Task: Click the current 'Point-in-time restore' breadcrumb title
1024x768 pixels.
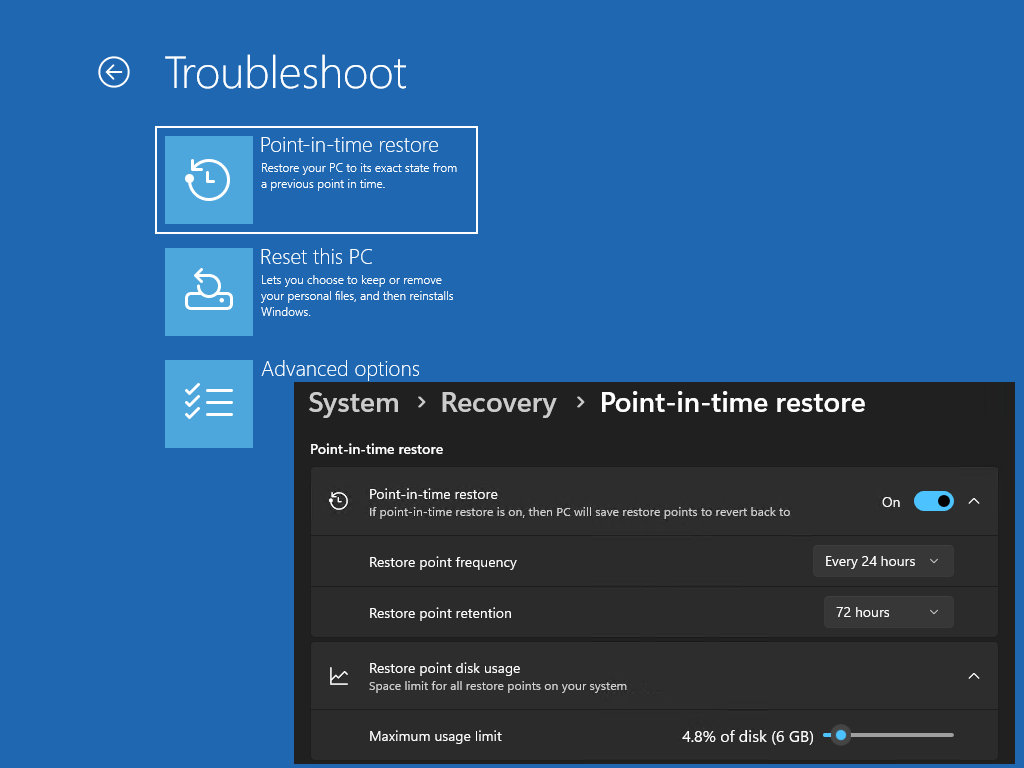Action: point(732,403)
